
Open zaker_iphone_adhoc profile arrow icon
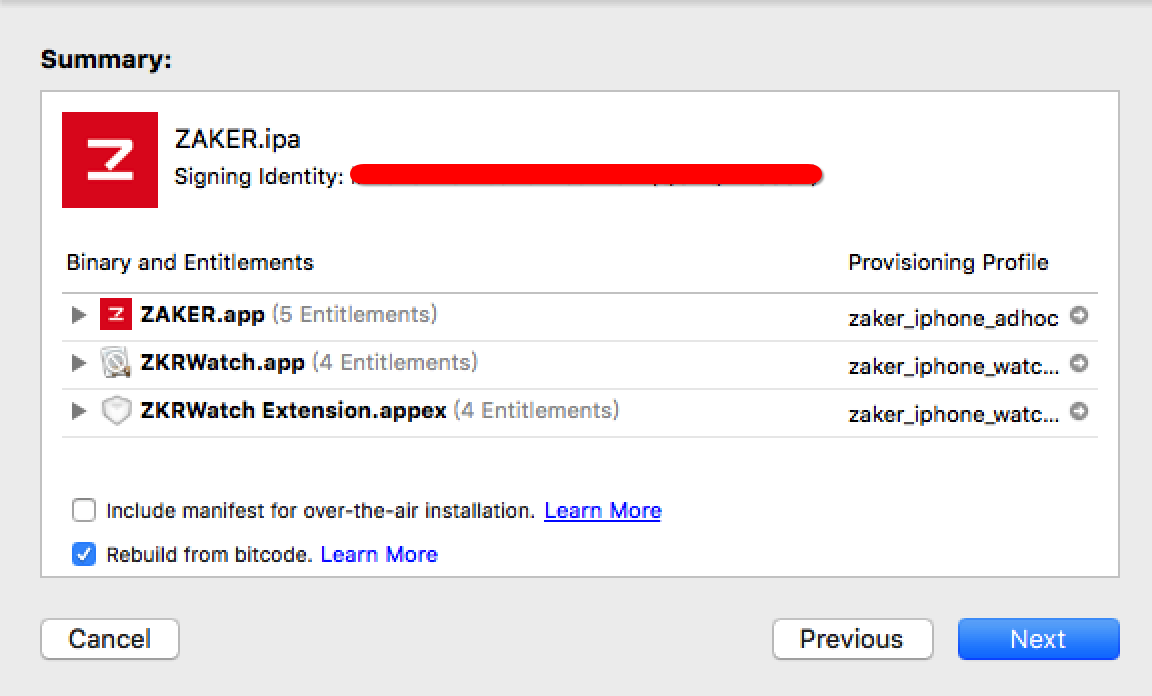click(x=1079, y=315)
